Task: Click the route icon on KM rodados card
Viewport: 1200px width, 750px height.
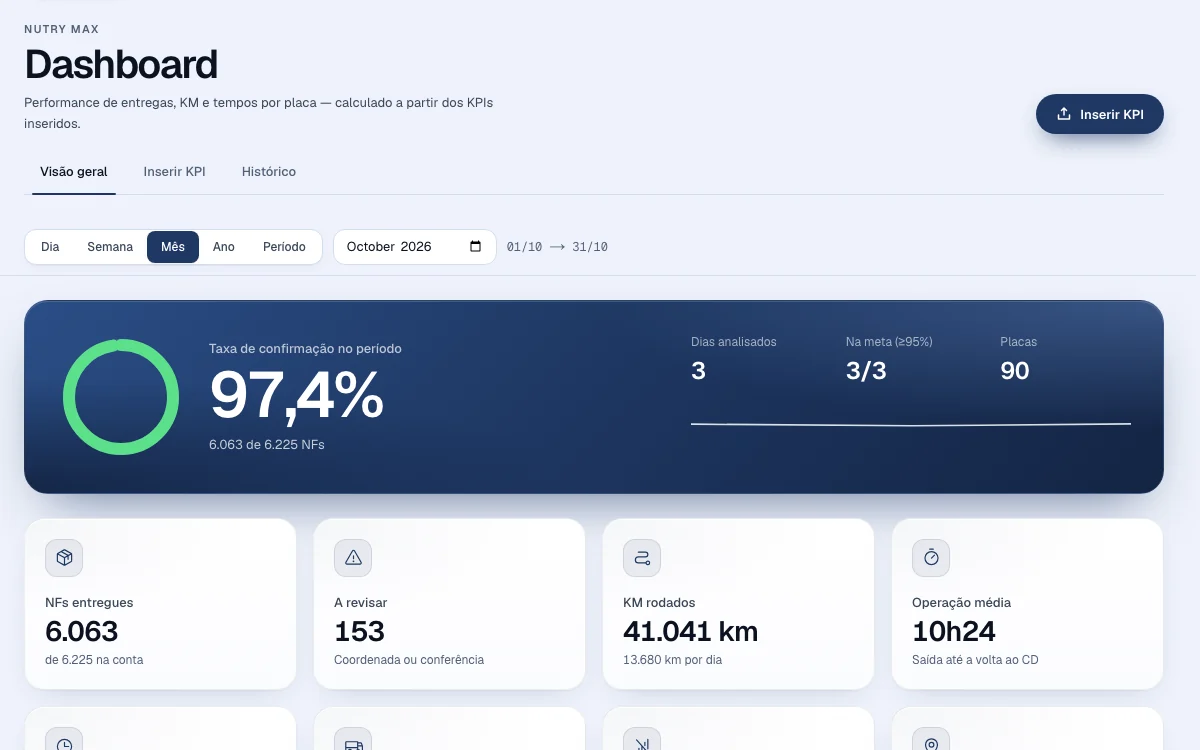Action: point(642,558)
